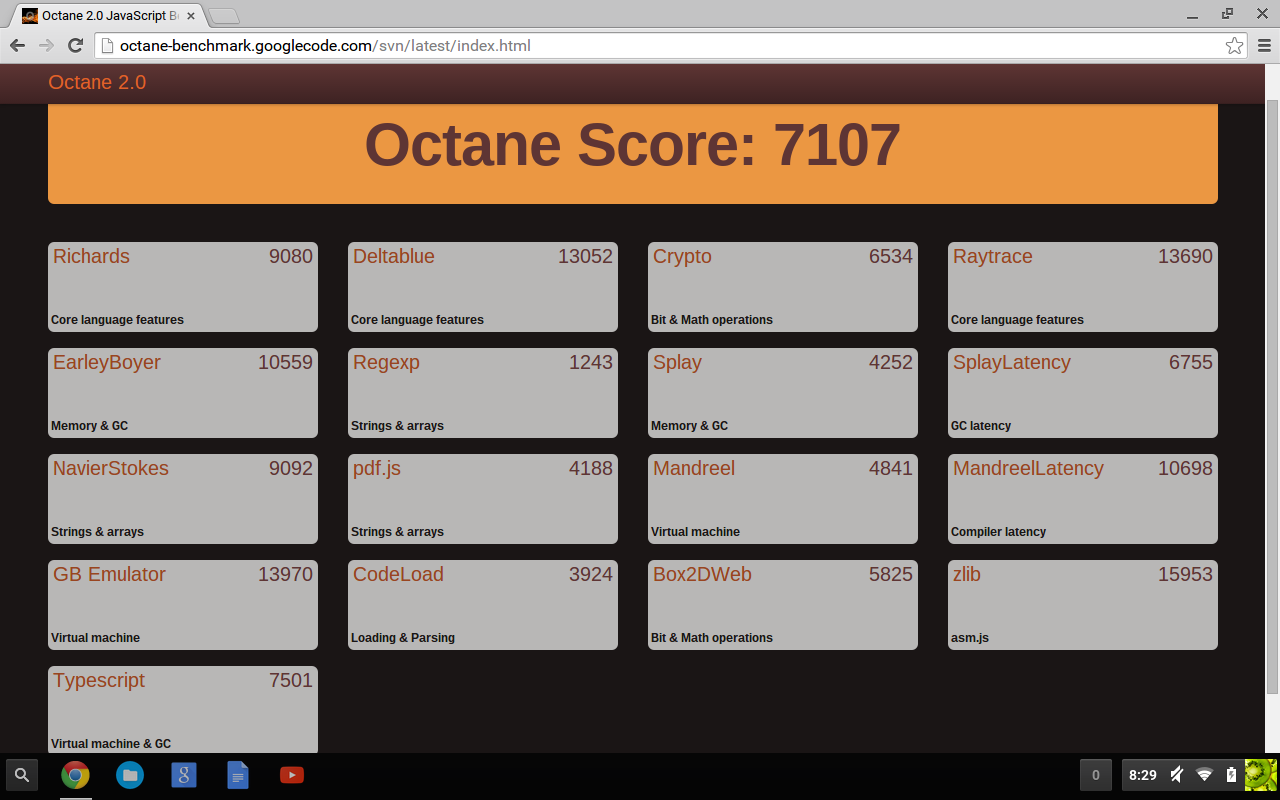Click the Octane favicon on the tab
The width and height of the screenshot is (1280, 800).
[30, 16]
